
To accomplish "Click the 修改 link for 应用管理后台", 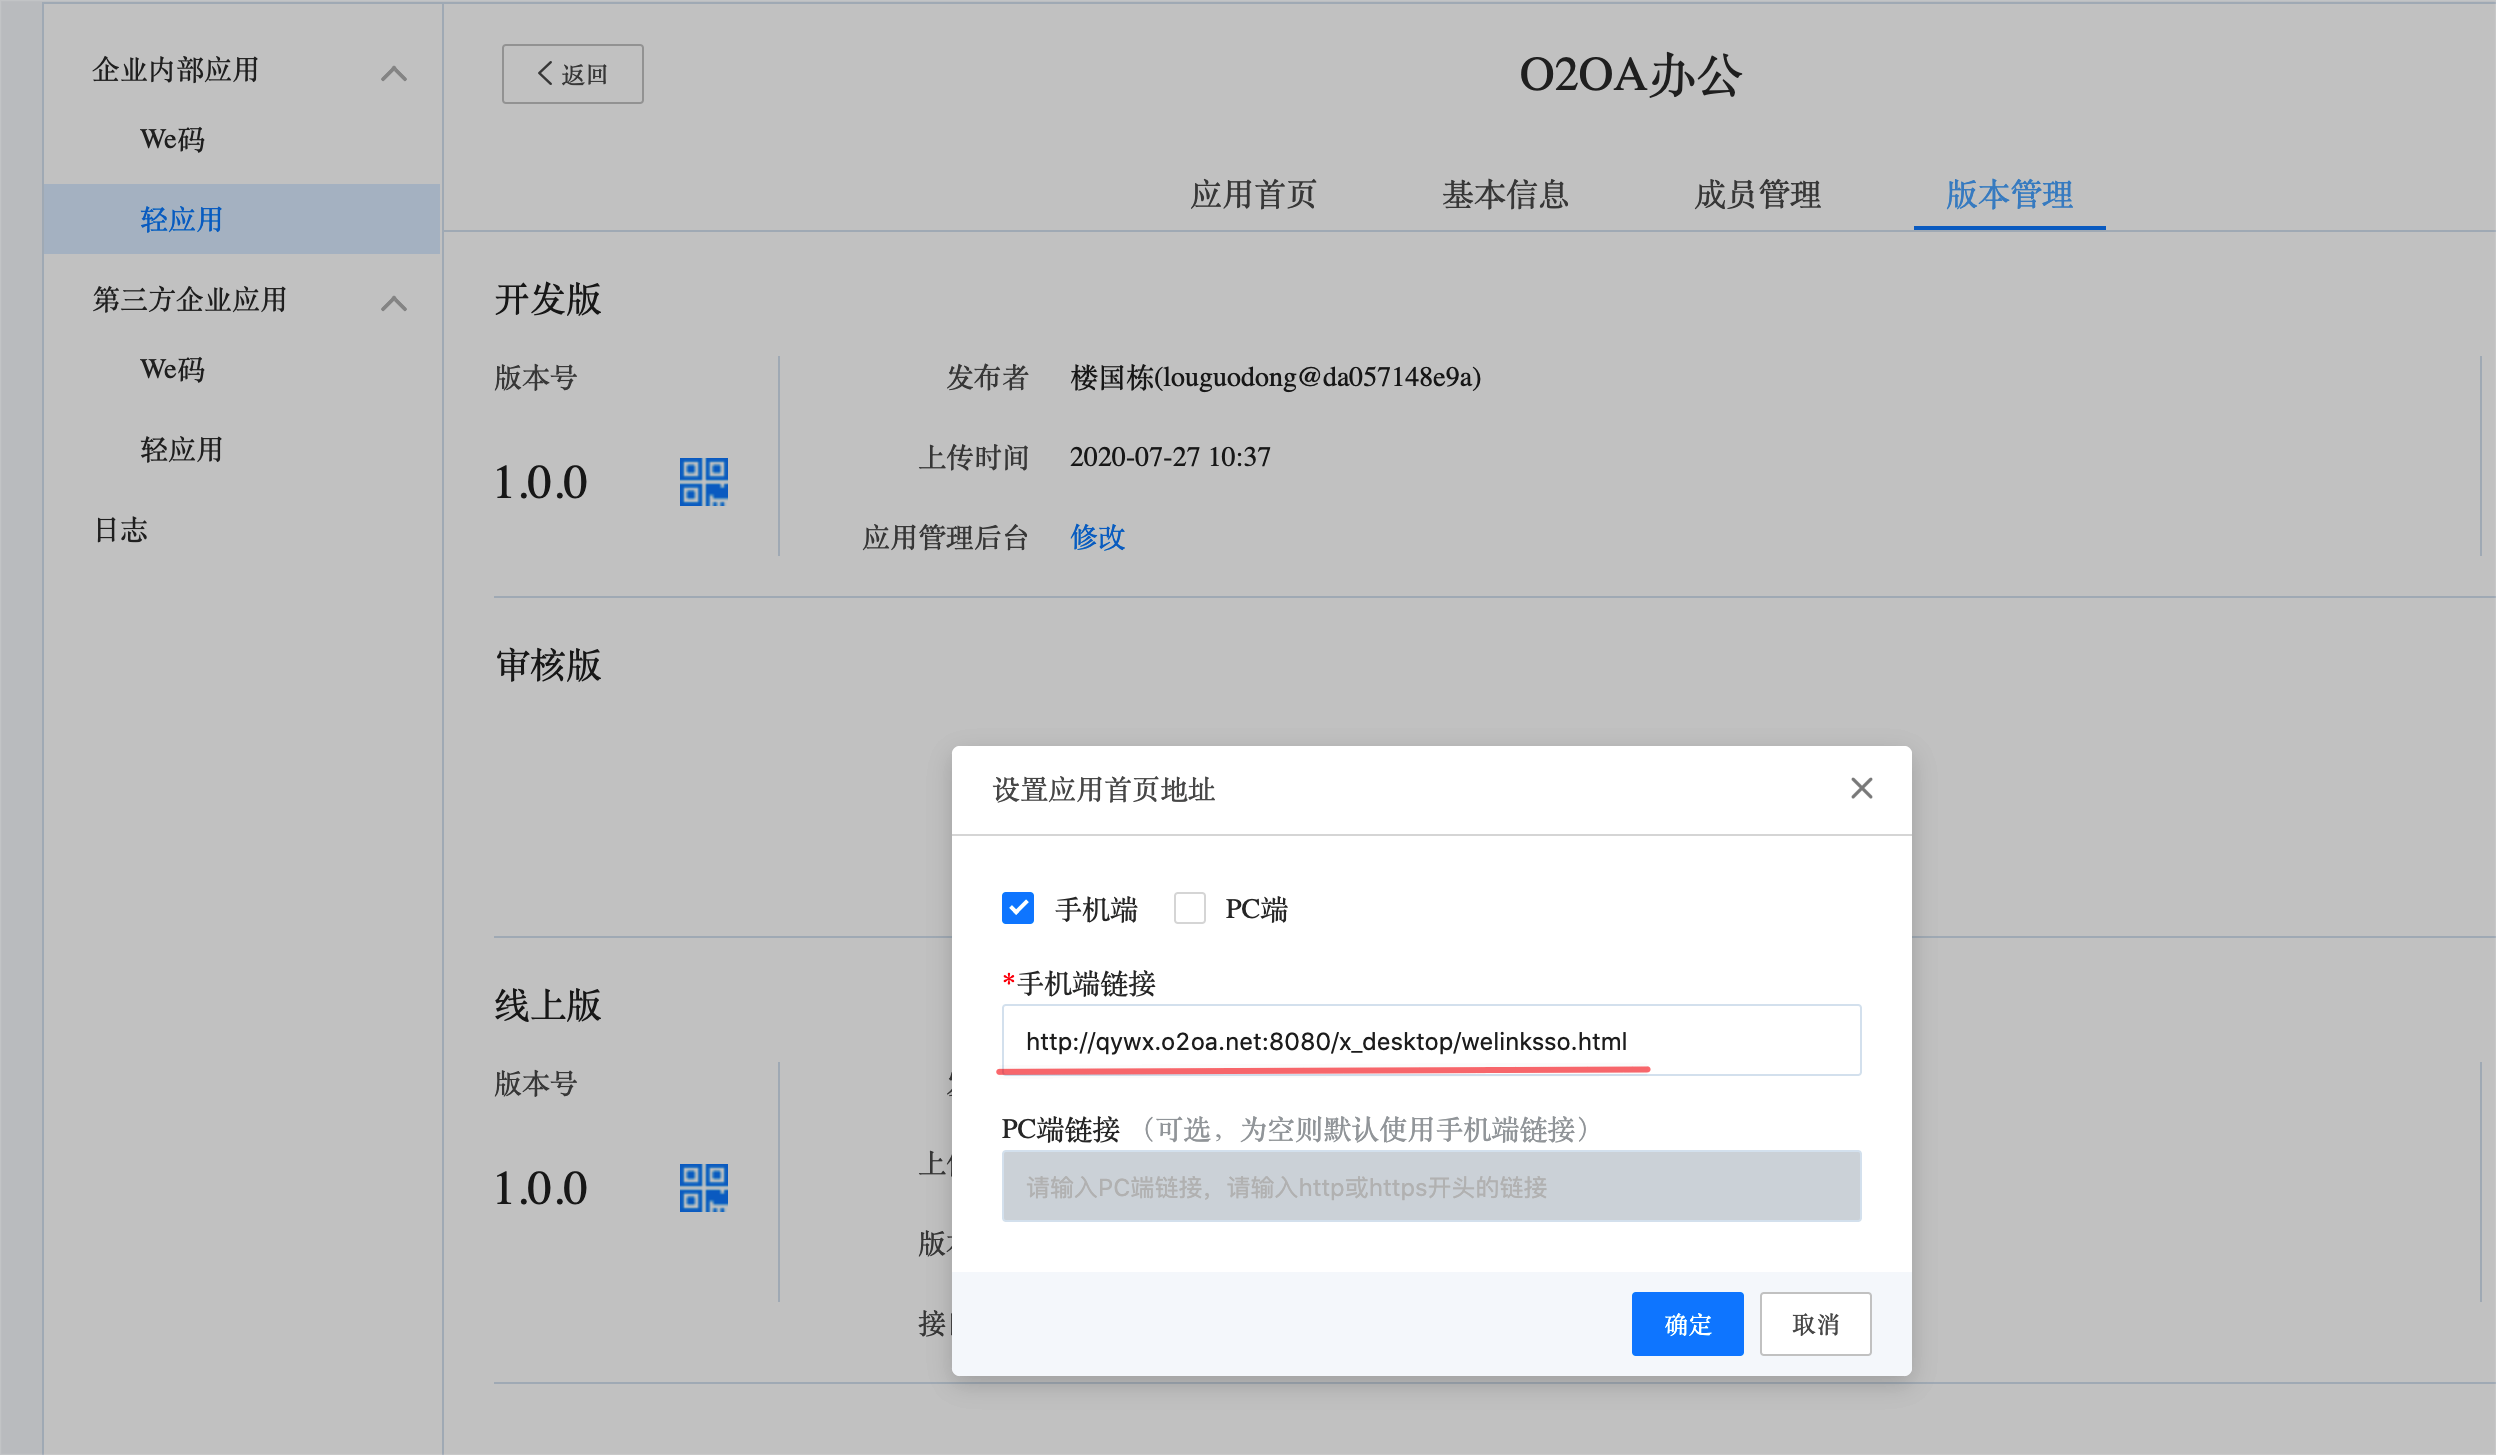I will pyautogui.click(x=1097, y=537).
